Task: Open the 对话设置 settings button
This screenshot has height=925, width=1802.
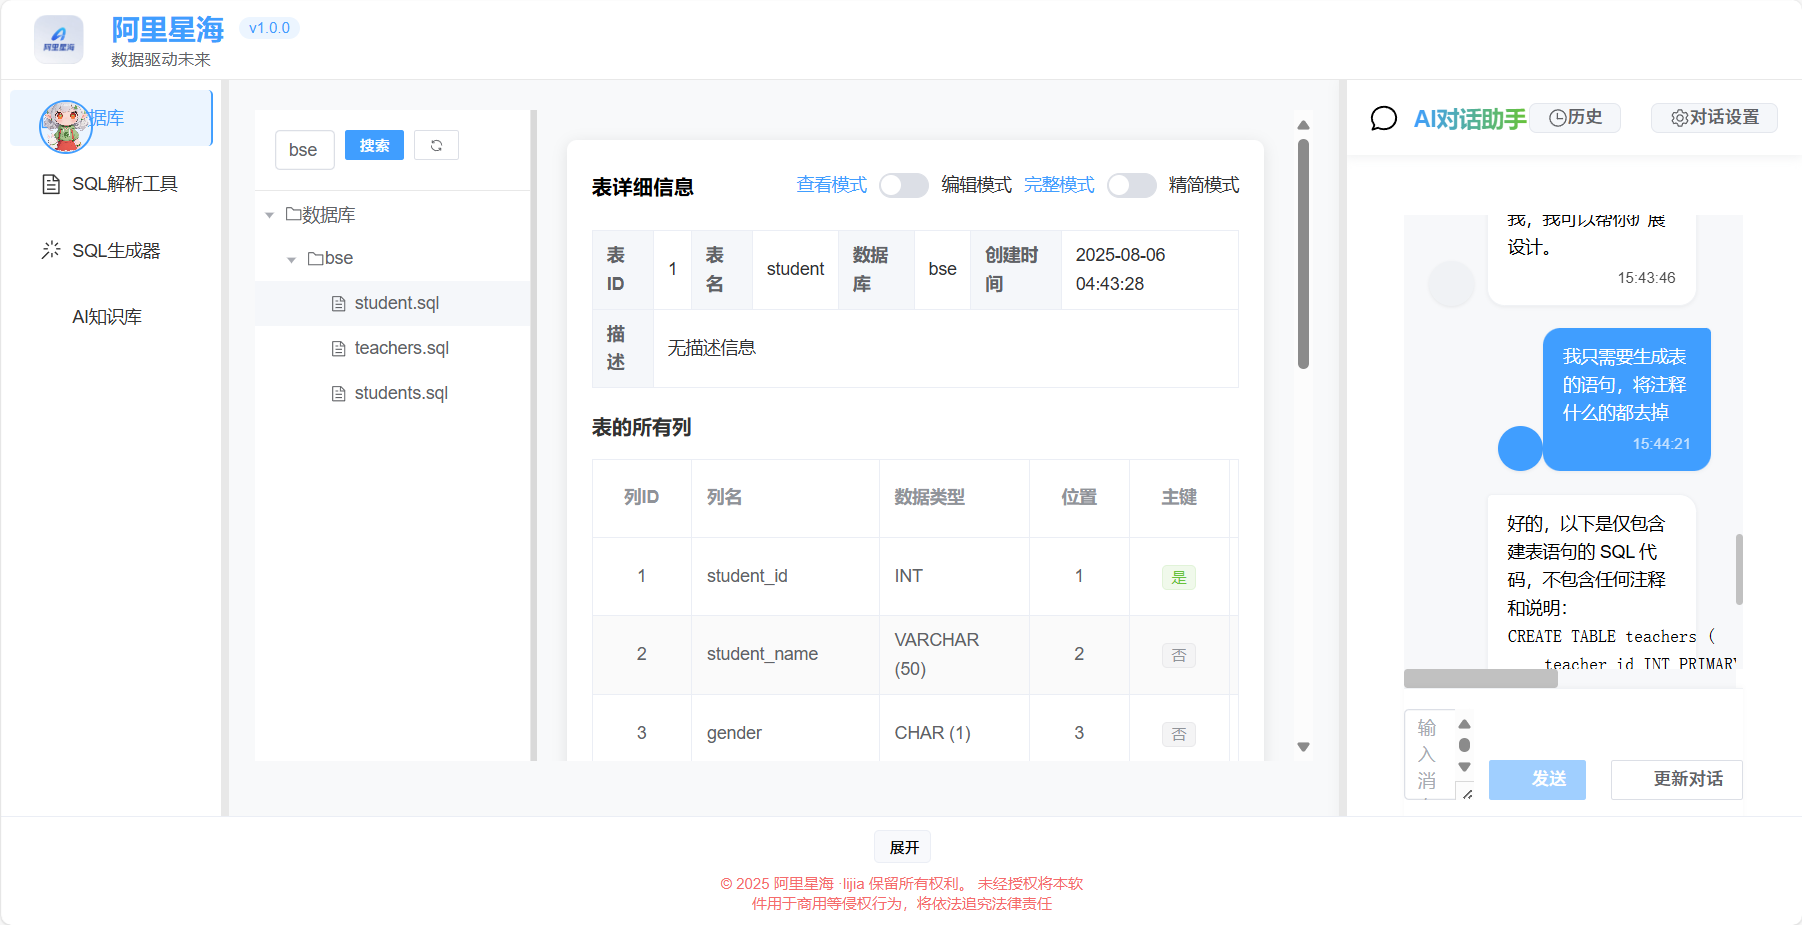Action: pos(1714,117)
